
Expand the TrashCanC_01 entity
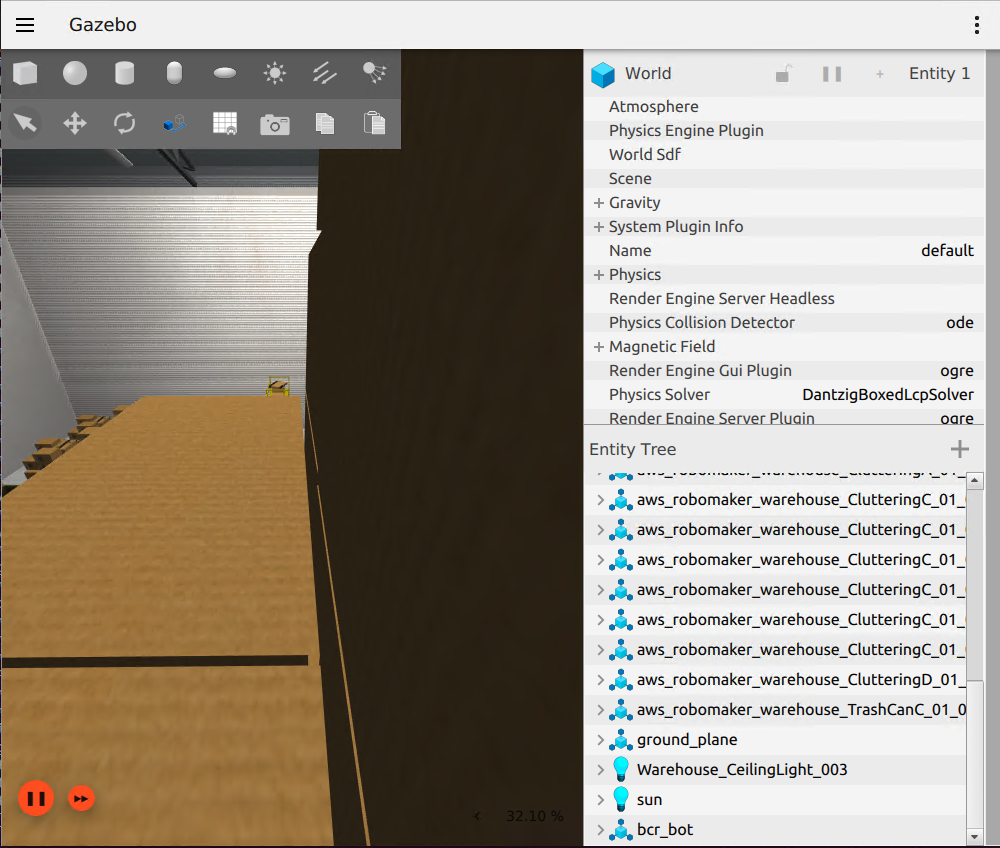coord(600,710)
